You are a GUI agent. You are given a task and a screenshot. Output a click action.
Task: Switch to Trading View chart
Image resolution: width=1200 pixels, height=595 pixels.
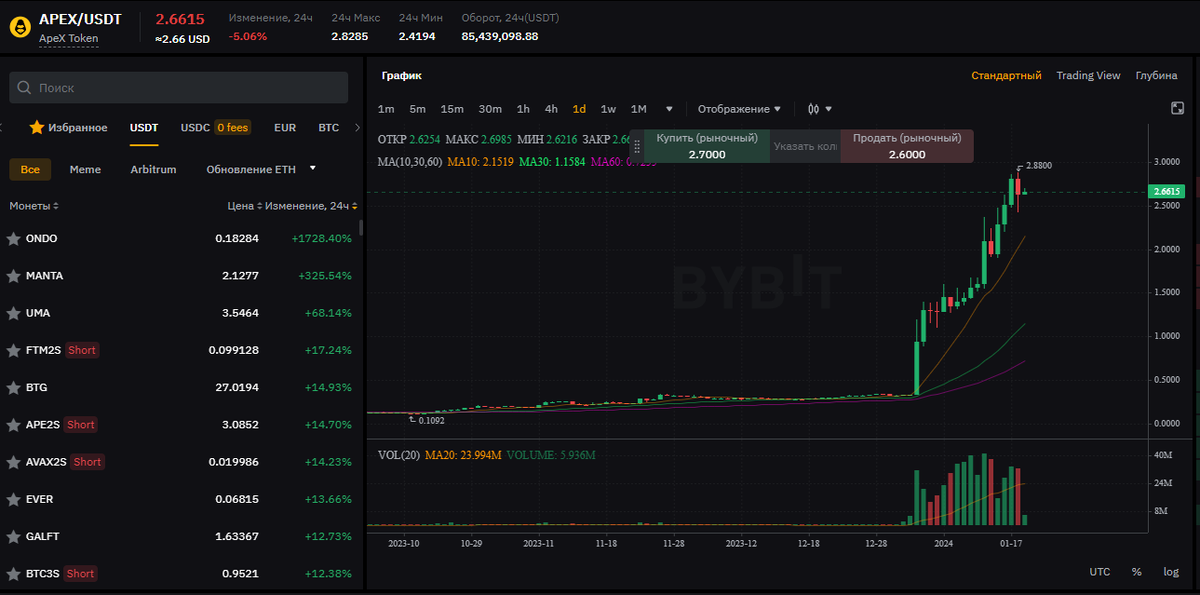tap(1088, 75)
